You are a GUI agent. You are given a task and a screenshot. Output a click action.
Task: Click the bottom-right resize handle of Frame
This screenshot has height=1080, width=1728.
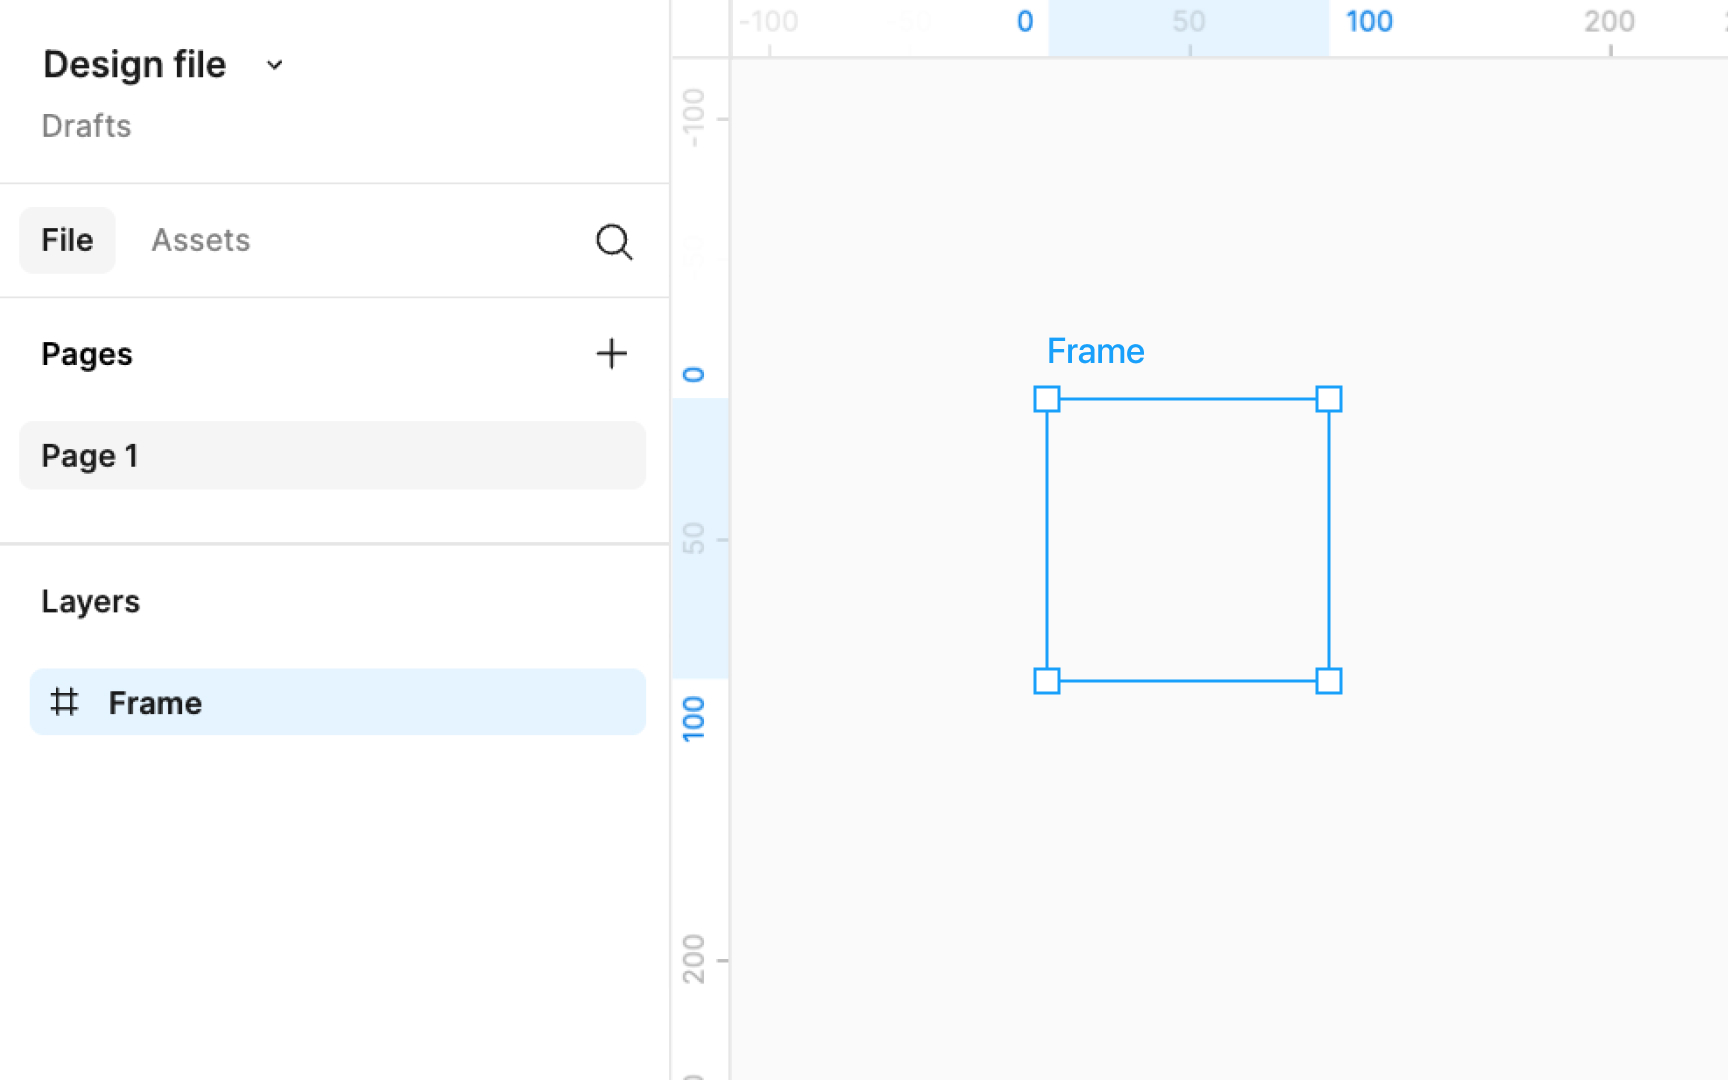pos(1328,681)
